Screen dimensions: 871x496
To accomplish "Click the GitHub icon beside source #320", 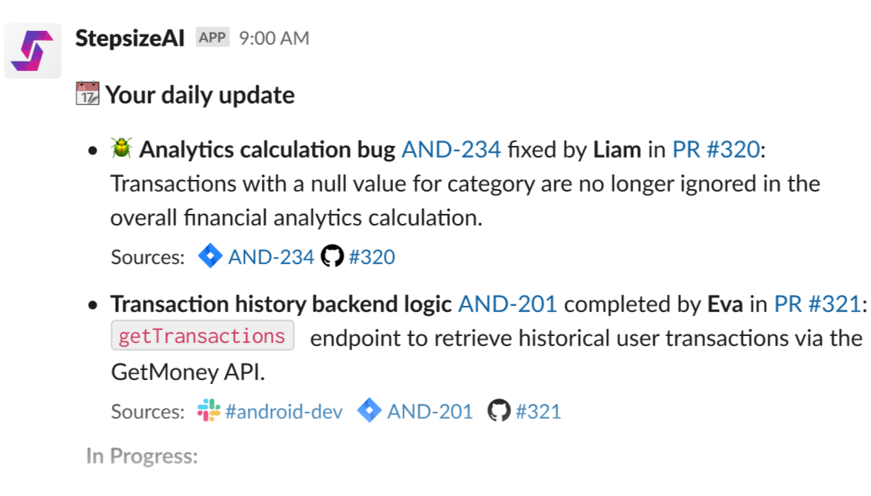I will click(x=332, y=257).
